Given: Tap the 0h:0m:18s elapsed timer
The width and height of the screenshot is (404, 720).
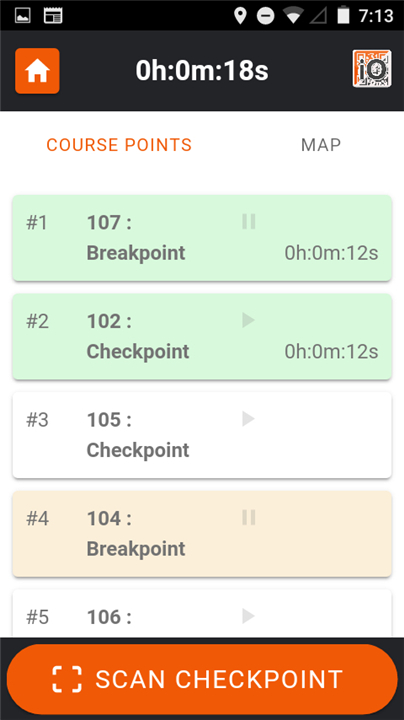Looking at the screenshot, I should click(202, 71).
